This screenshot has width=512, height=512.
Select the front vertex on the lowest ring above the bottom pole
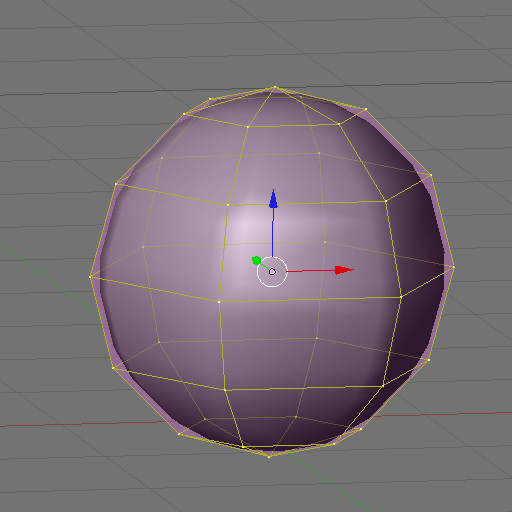243,446
